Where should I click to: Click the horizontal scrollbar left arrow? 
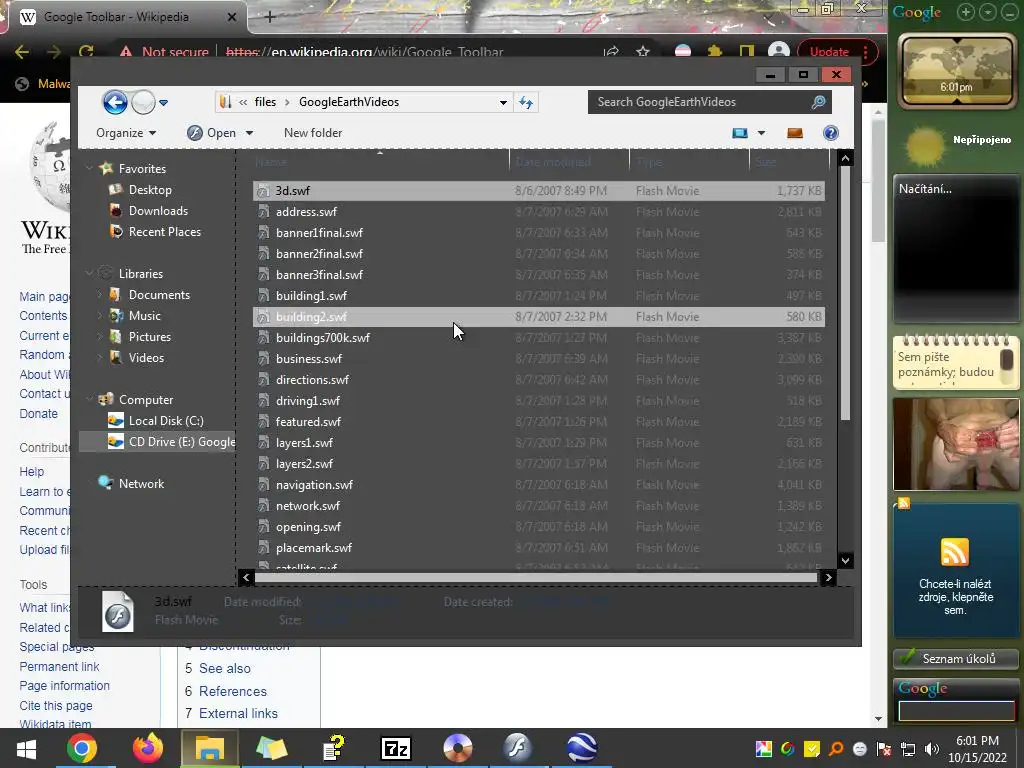[246, 577]
